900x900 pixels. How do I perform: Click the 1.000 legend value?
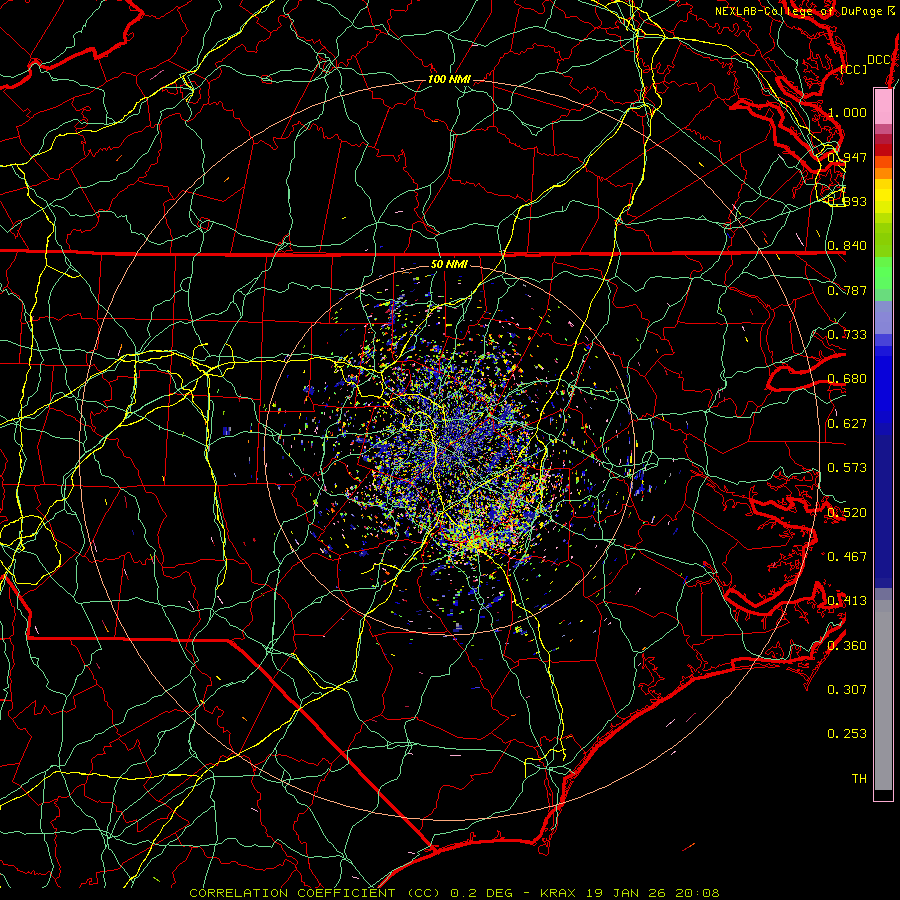click(847, 112)
